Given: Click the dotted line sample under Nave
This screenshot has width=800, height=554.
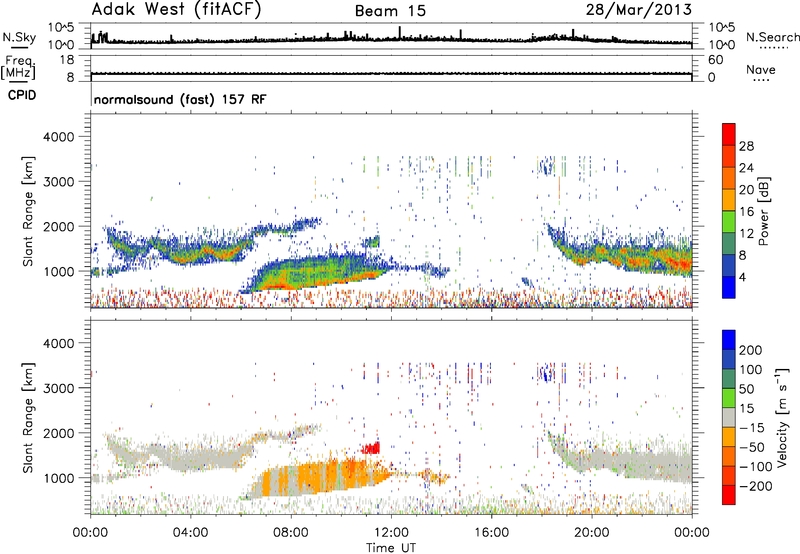Looking at the screenshot, I should (x=761, y=81).
